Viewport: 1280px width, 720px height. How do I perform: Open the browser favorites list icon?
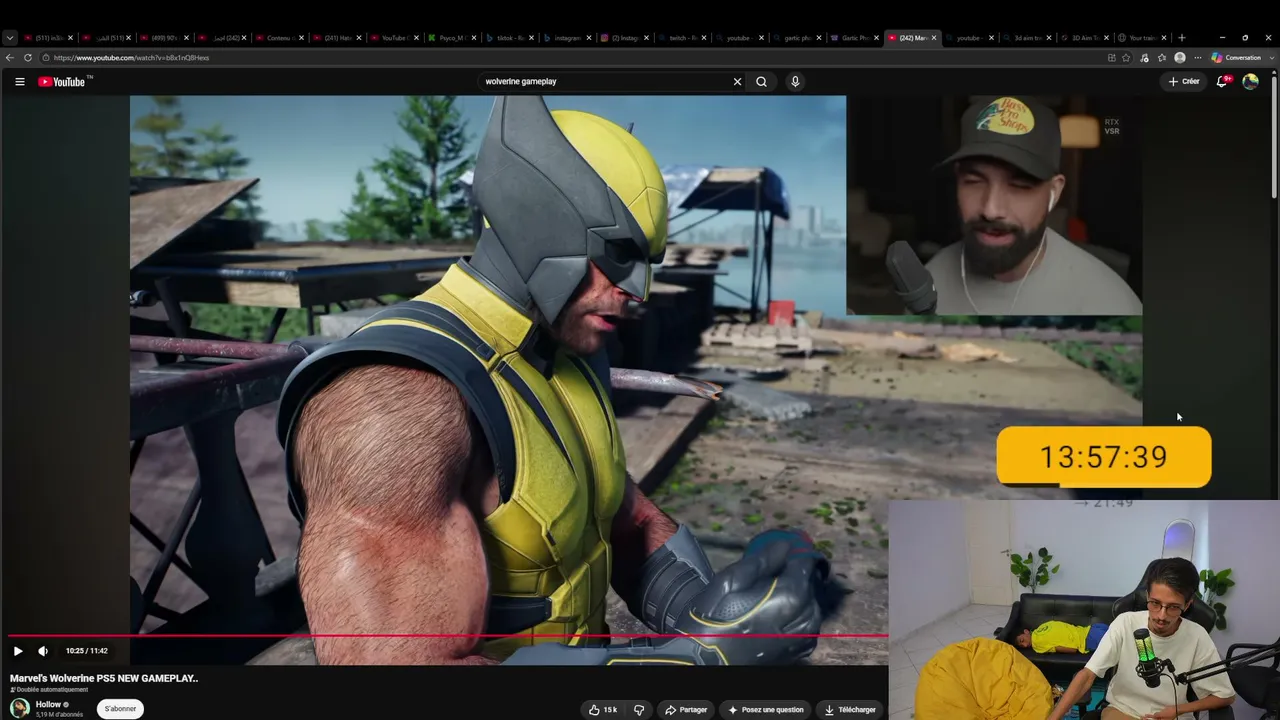pos(1162,58)
